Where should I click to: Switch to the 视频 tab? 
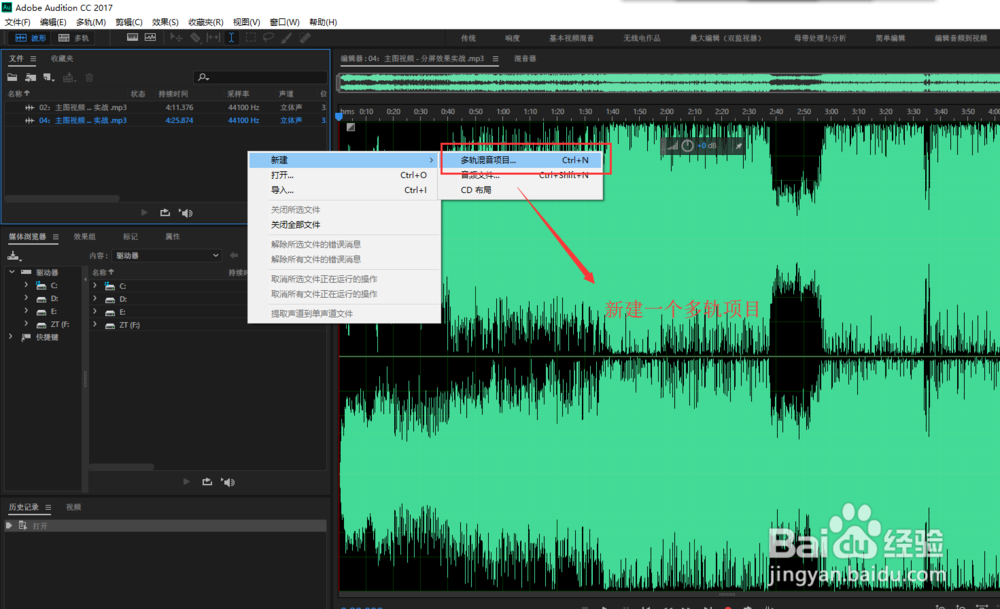(73, 508)
